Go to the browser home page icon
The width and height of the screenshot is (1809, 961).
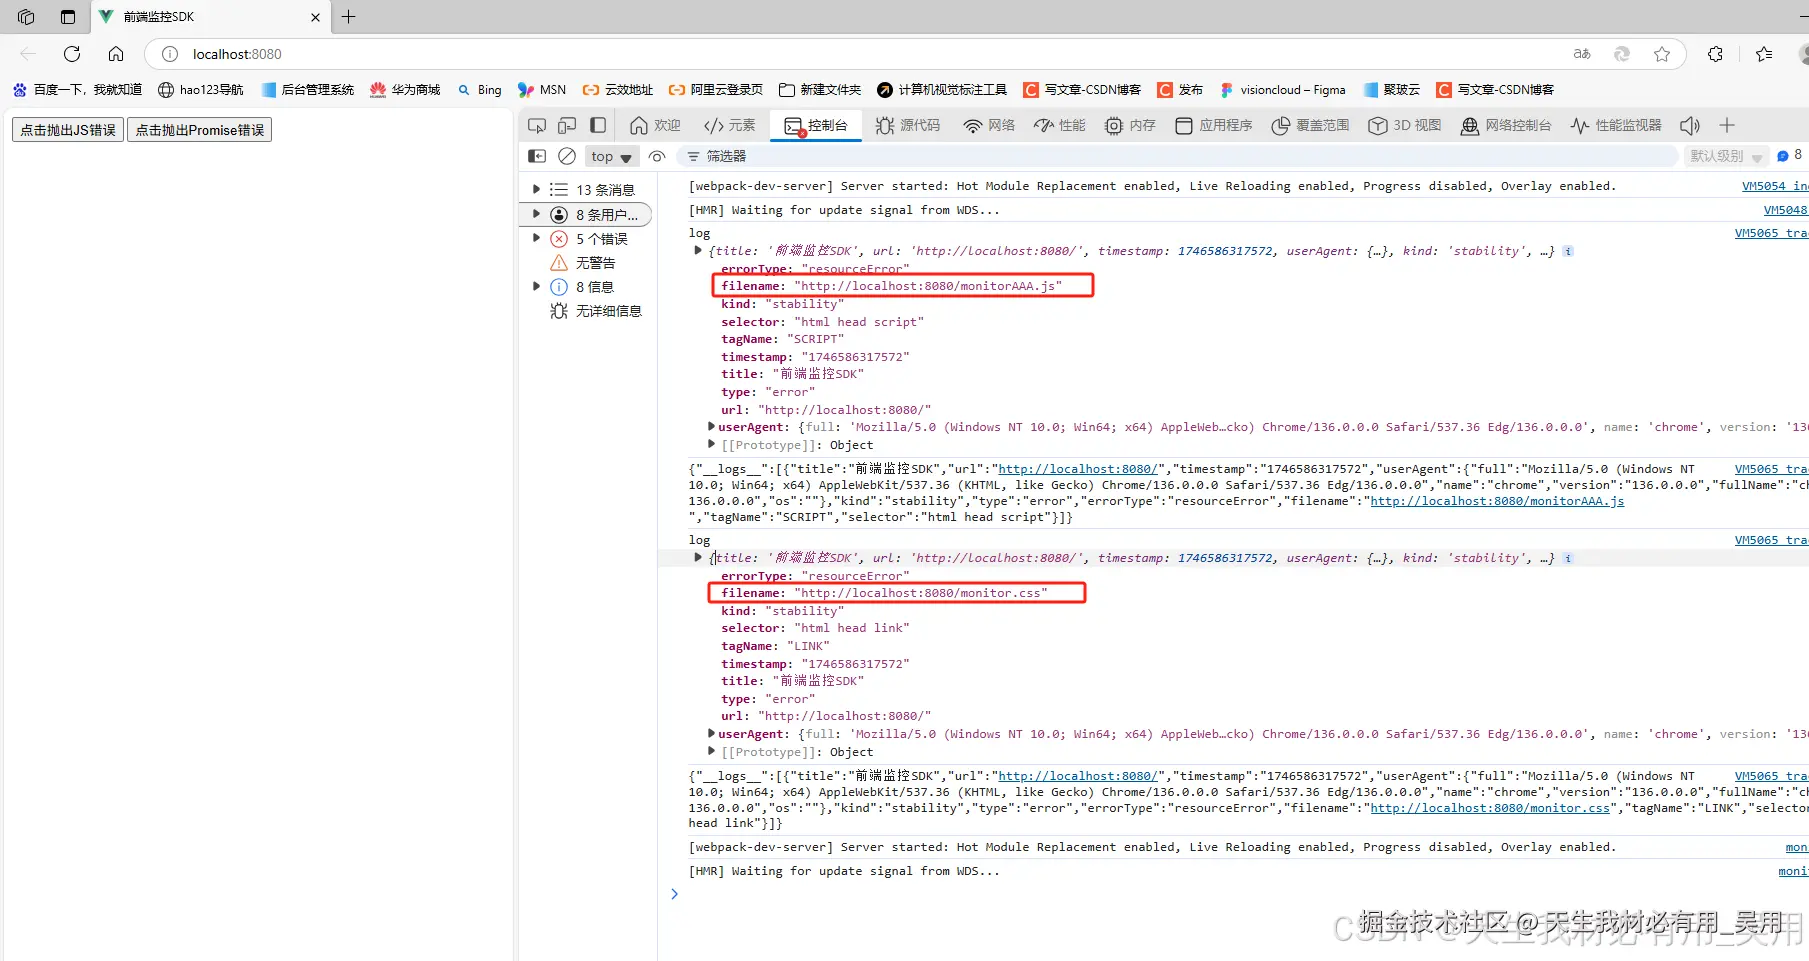pyautogui.click(x=116, y=54)
